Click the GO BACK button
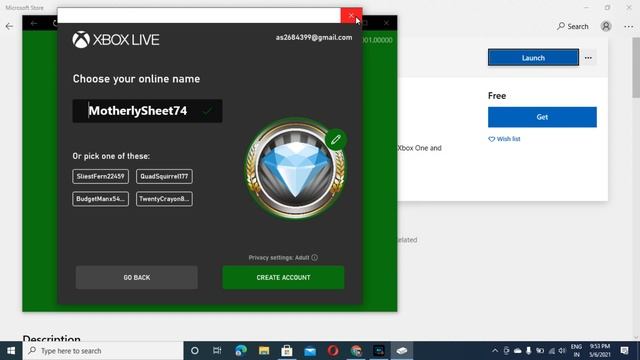Screen dimensions: 640x360 pyautogui.click(x=137, y=278)
